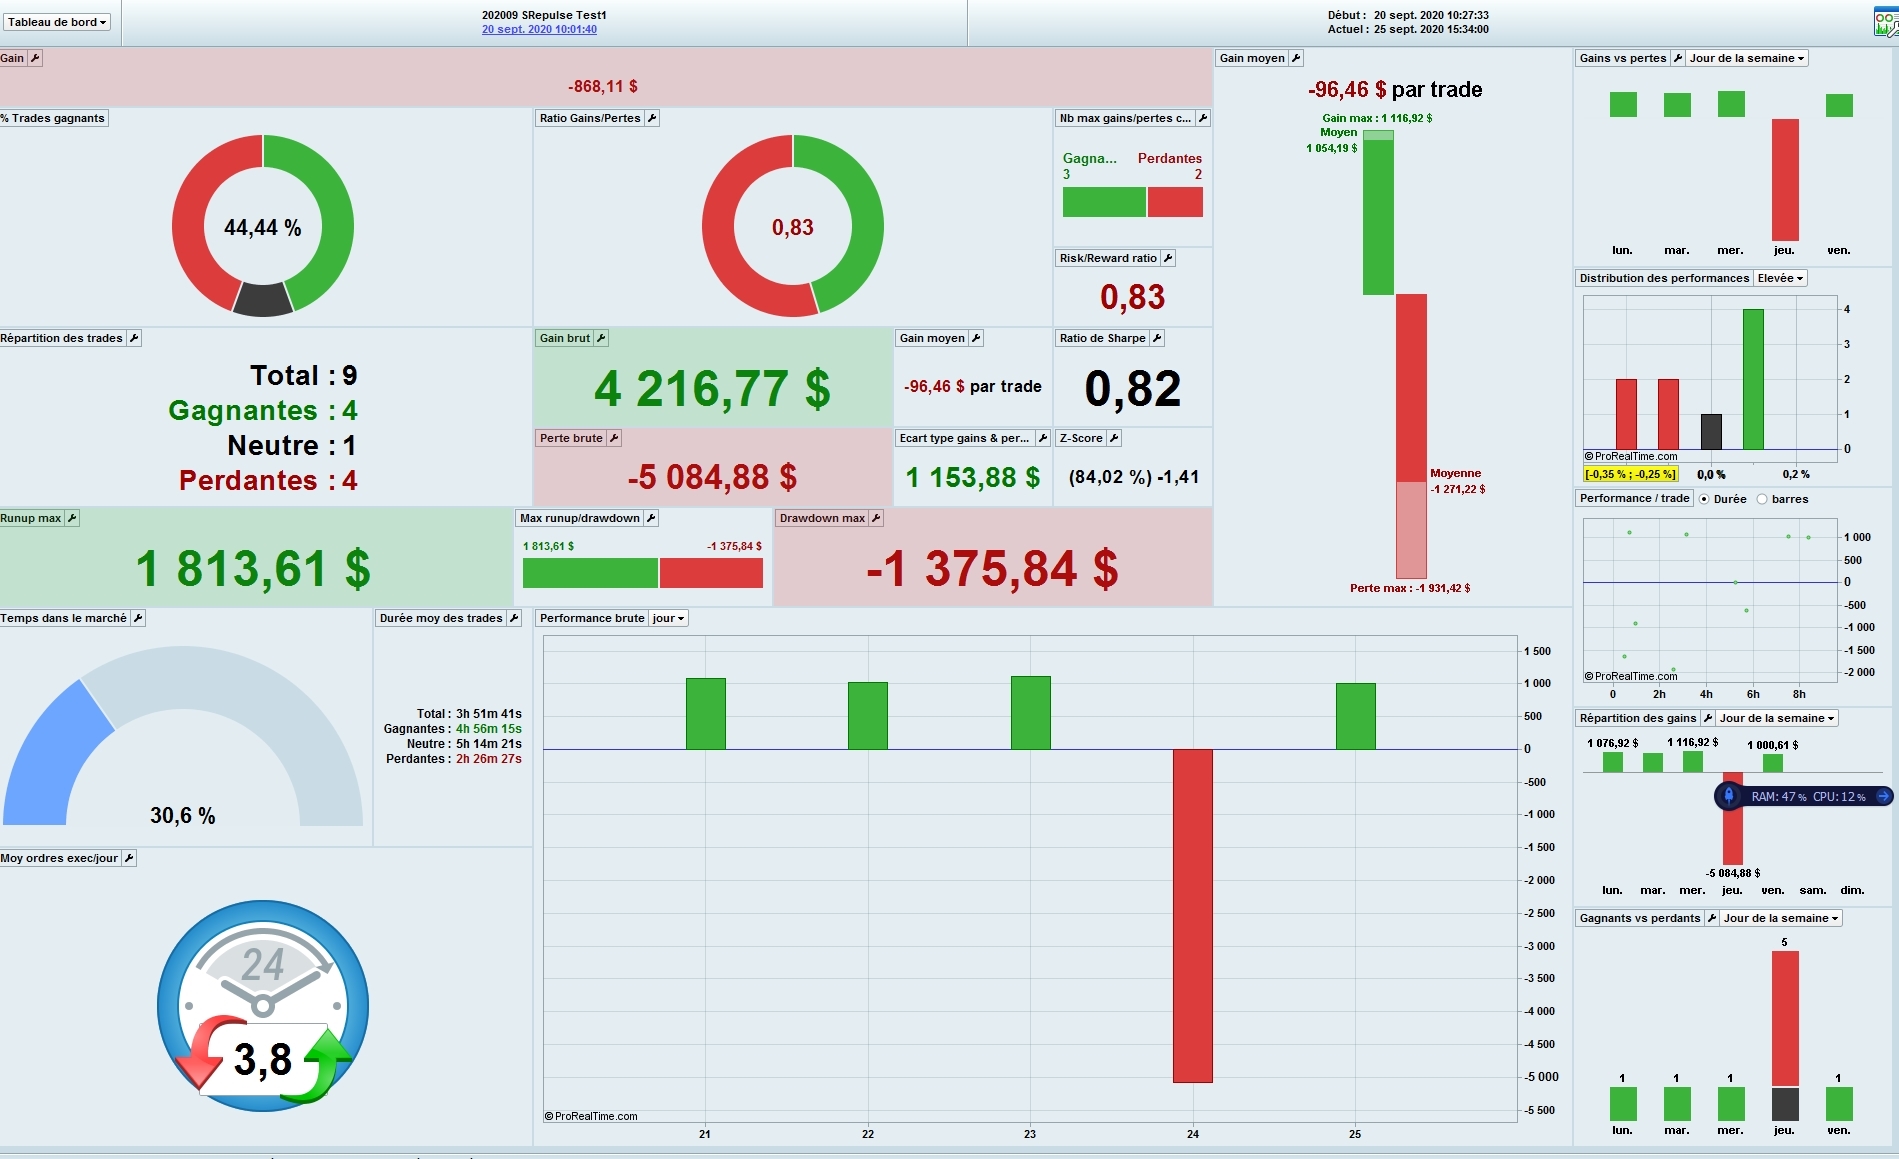Open Runup max settings wrench

pos(72,518)
